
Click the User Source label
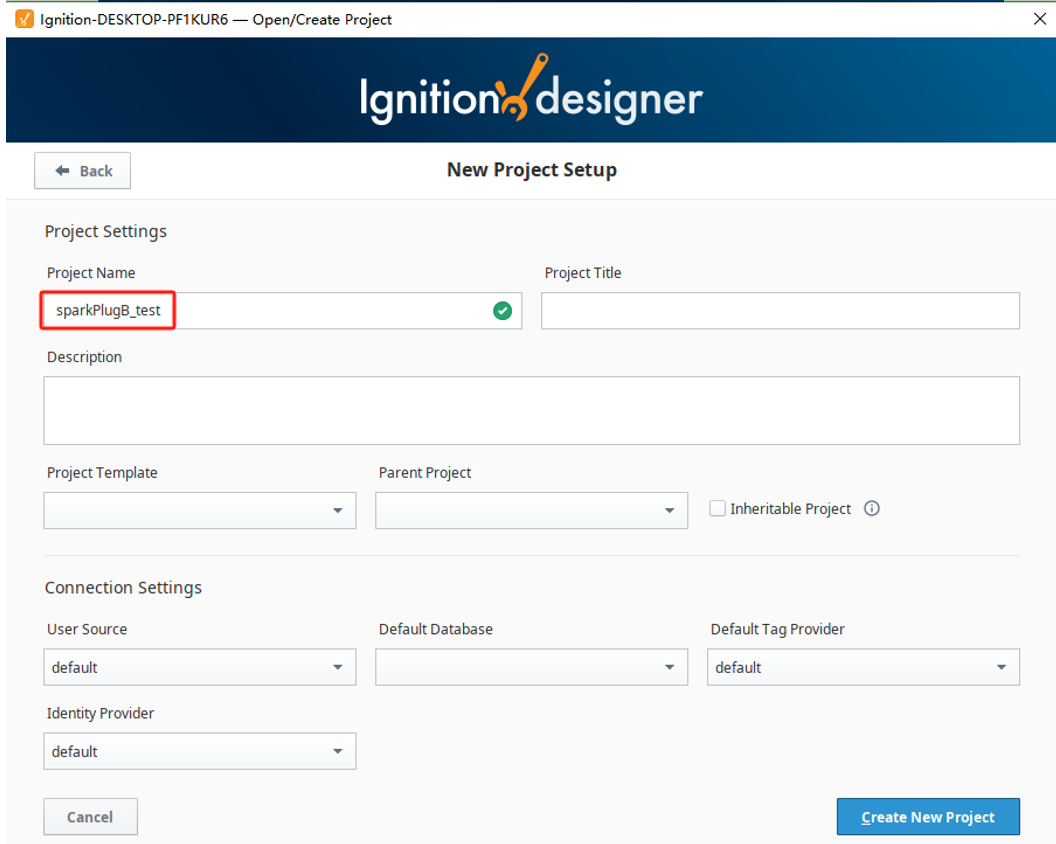(x=87, y=629)
